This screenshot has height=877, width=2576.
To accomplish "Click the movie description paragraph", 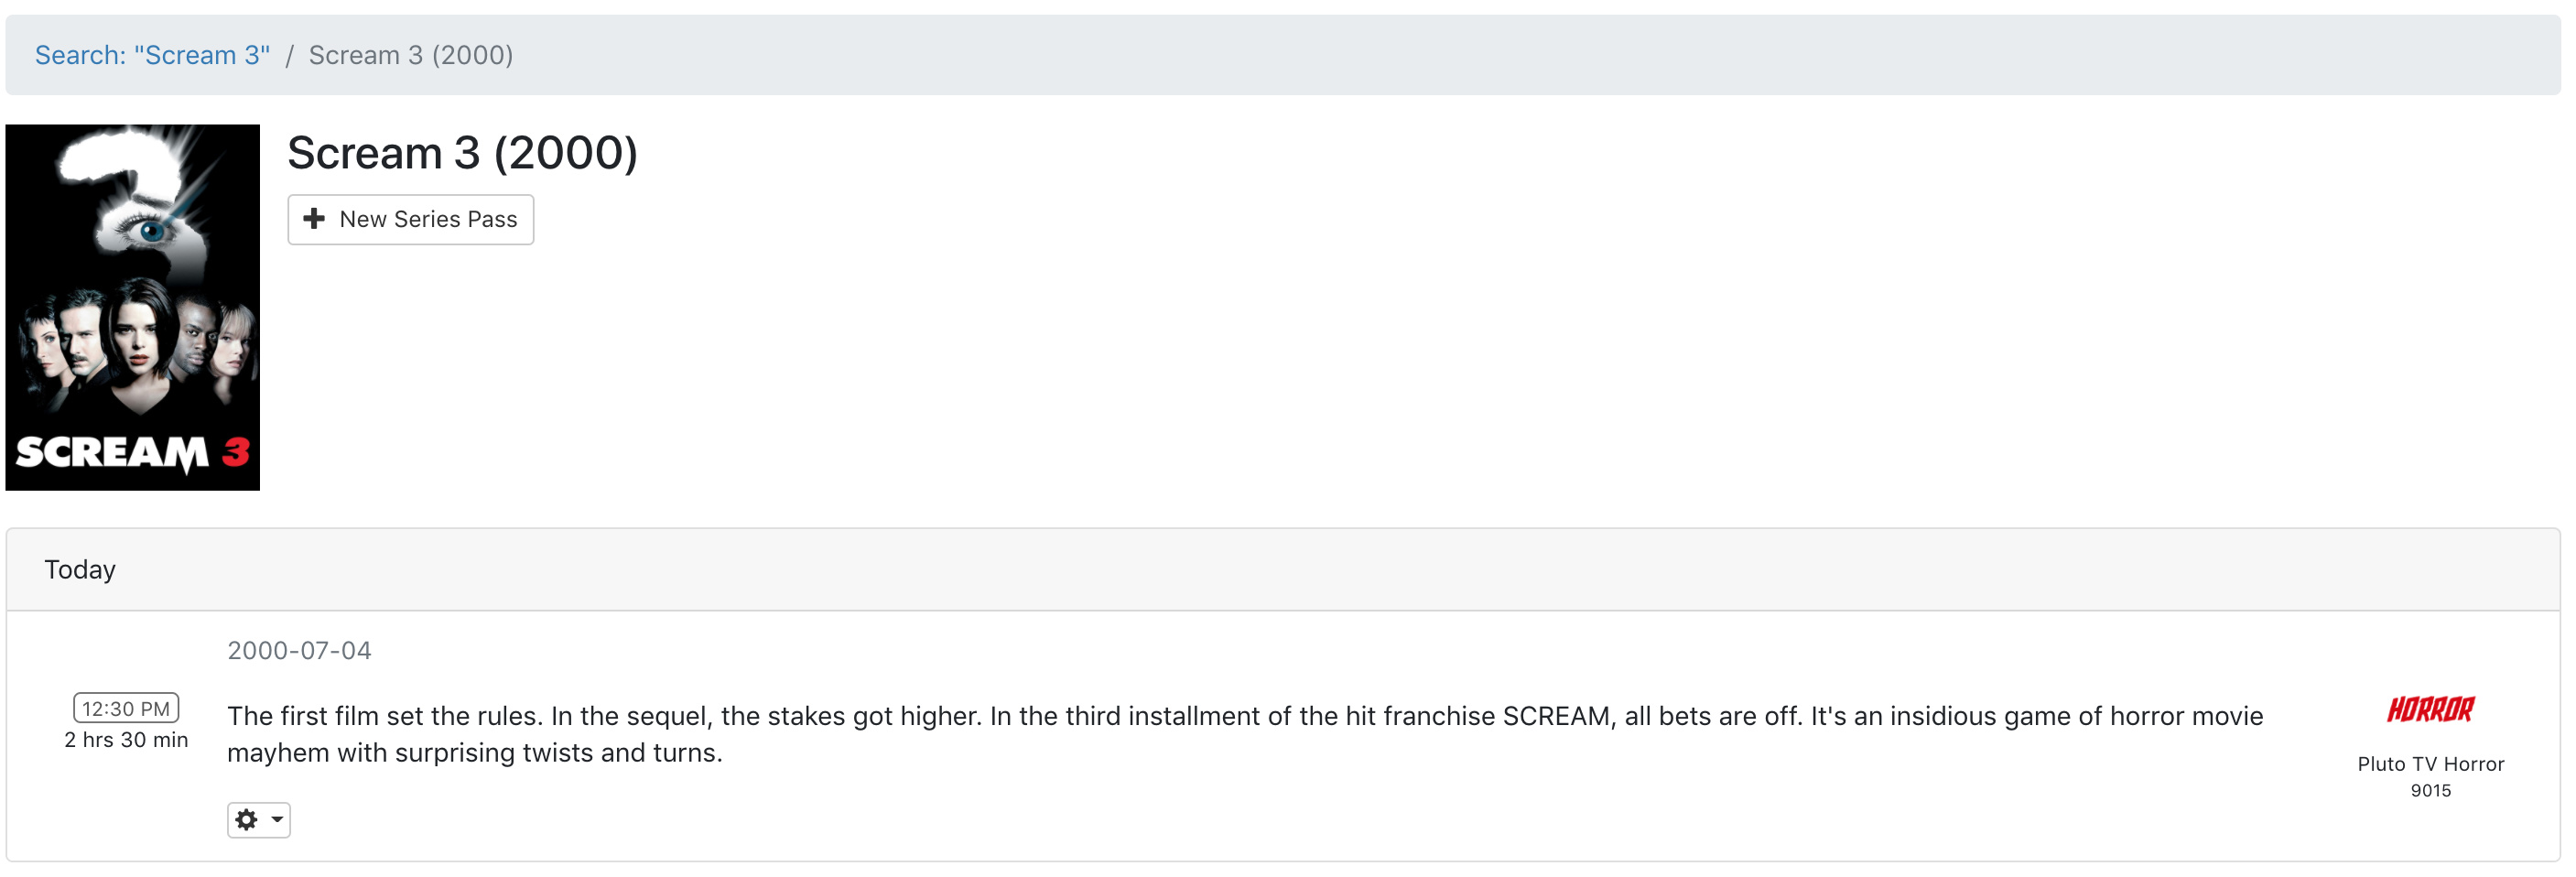I will click(x=1244, y=734).
